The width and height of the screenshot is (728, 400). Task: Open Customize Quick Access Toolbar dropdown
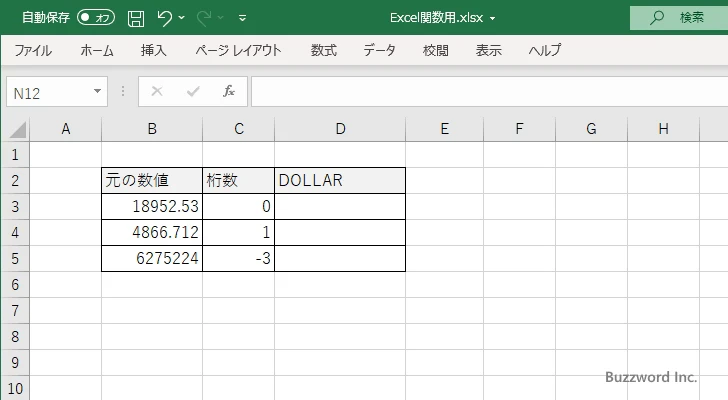(x=242, y=18)
